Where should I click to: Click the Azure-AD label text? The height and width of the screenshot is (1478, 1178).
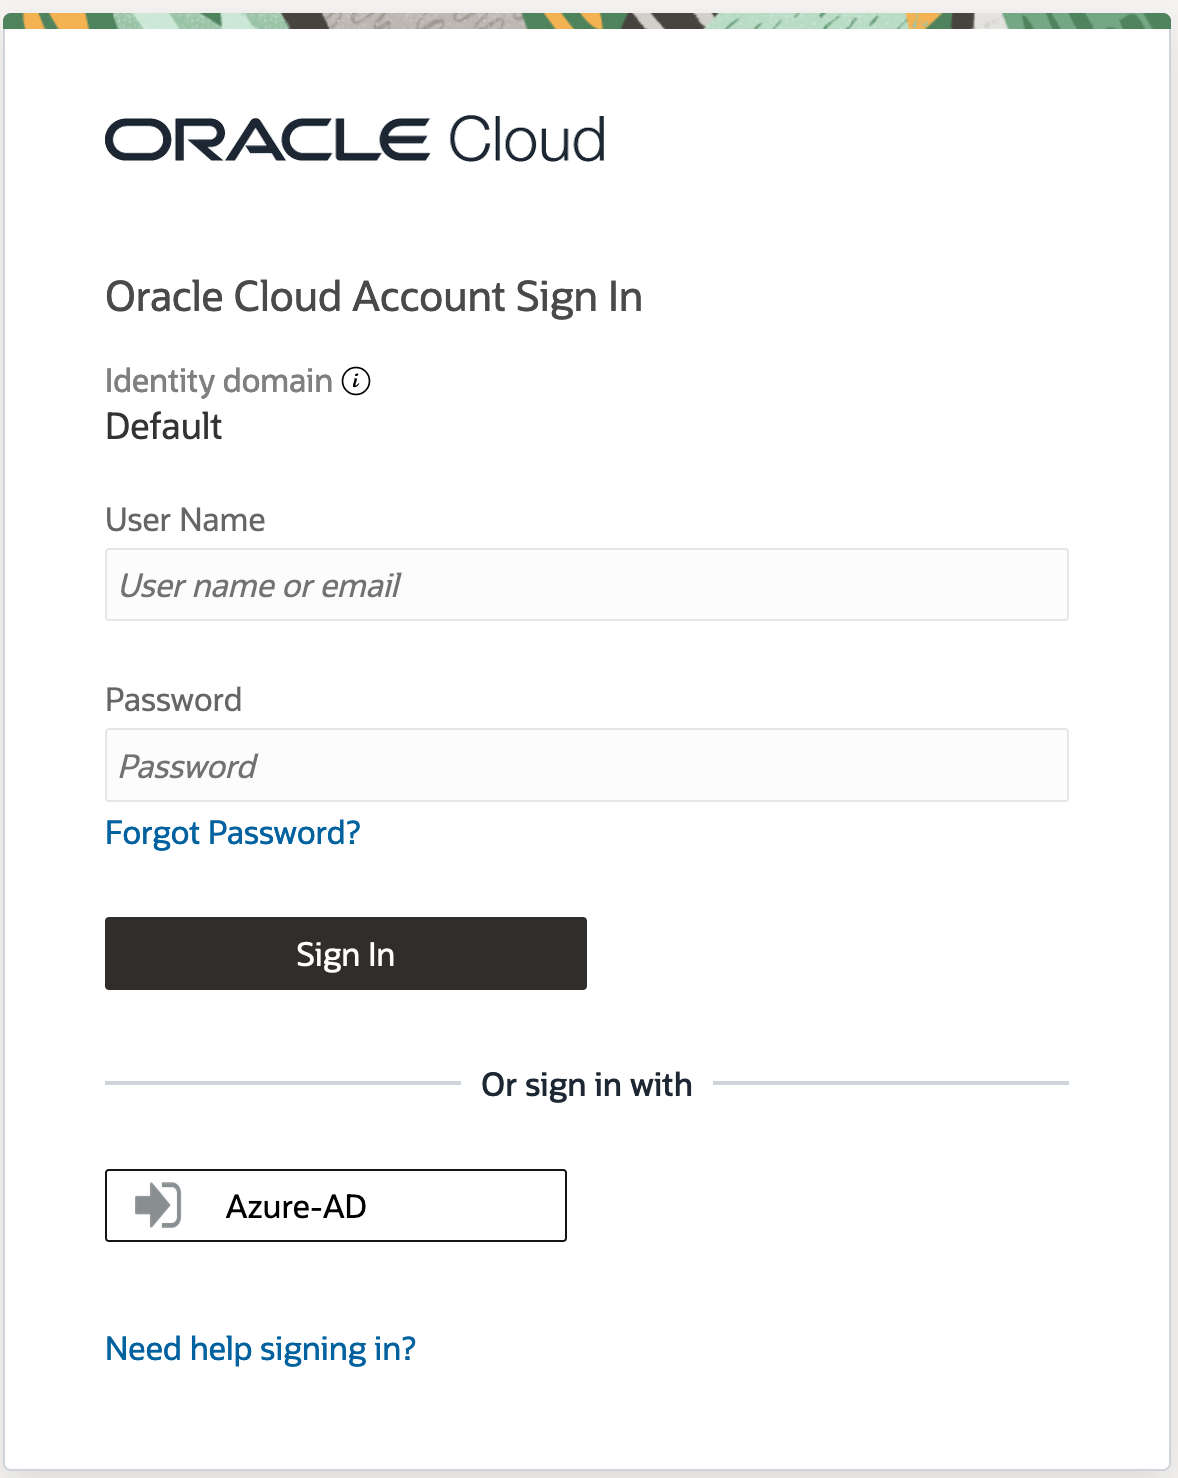(296, 1207)
